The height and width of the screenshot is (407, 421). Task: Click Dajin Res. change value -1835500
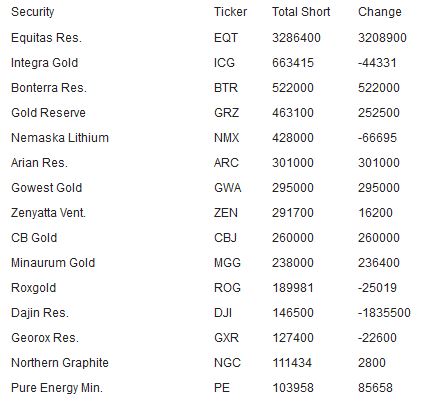click(x=384, y=313)
